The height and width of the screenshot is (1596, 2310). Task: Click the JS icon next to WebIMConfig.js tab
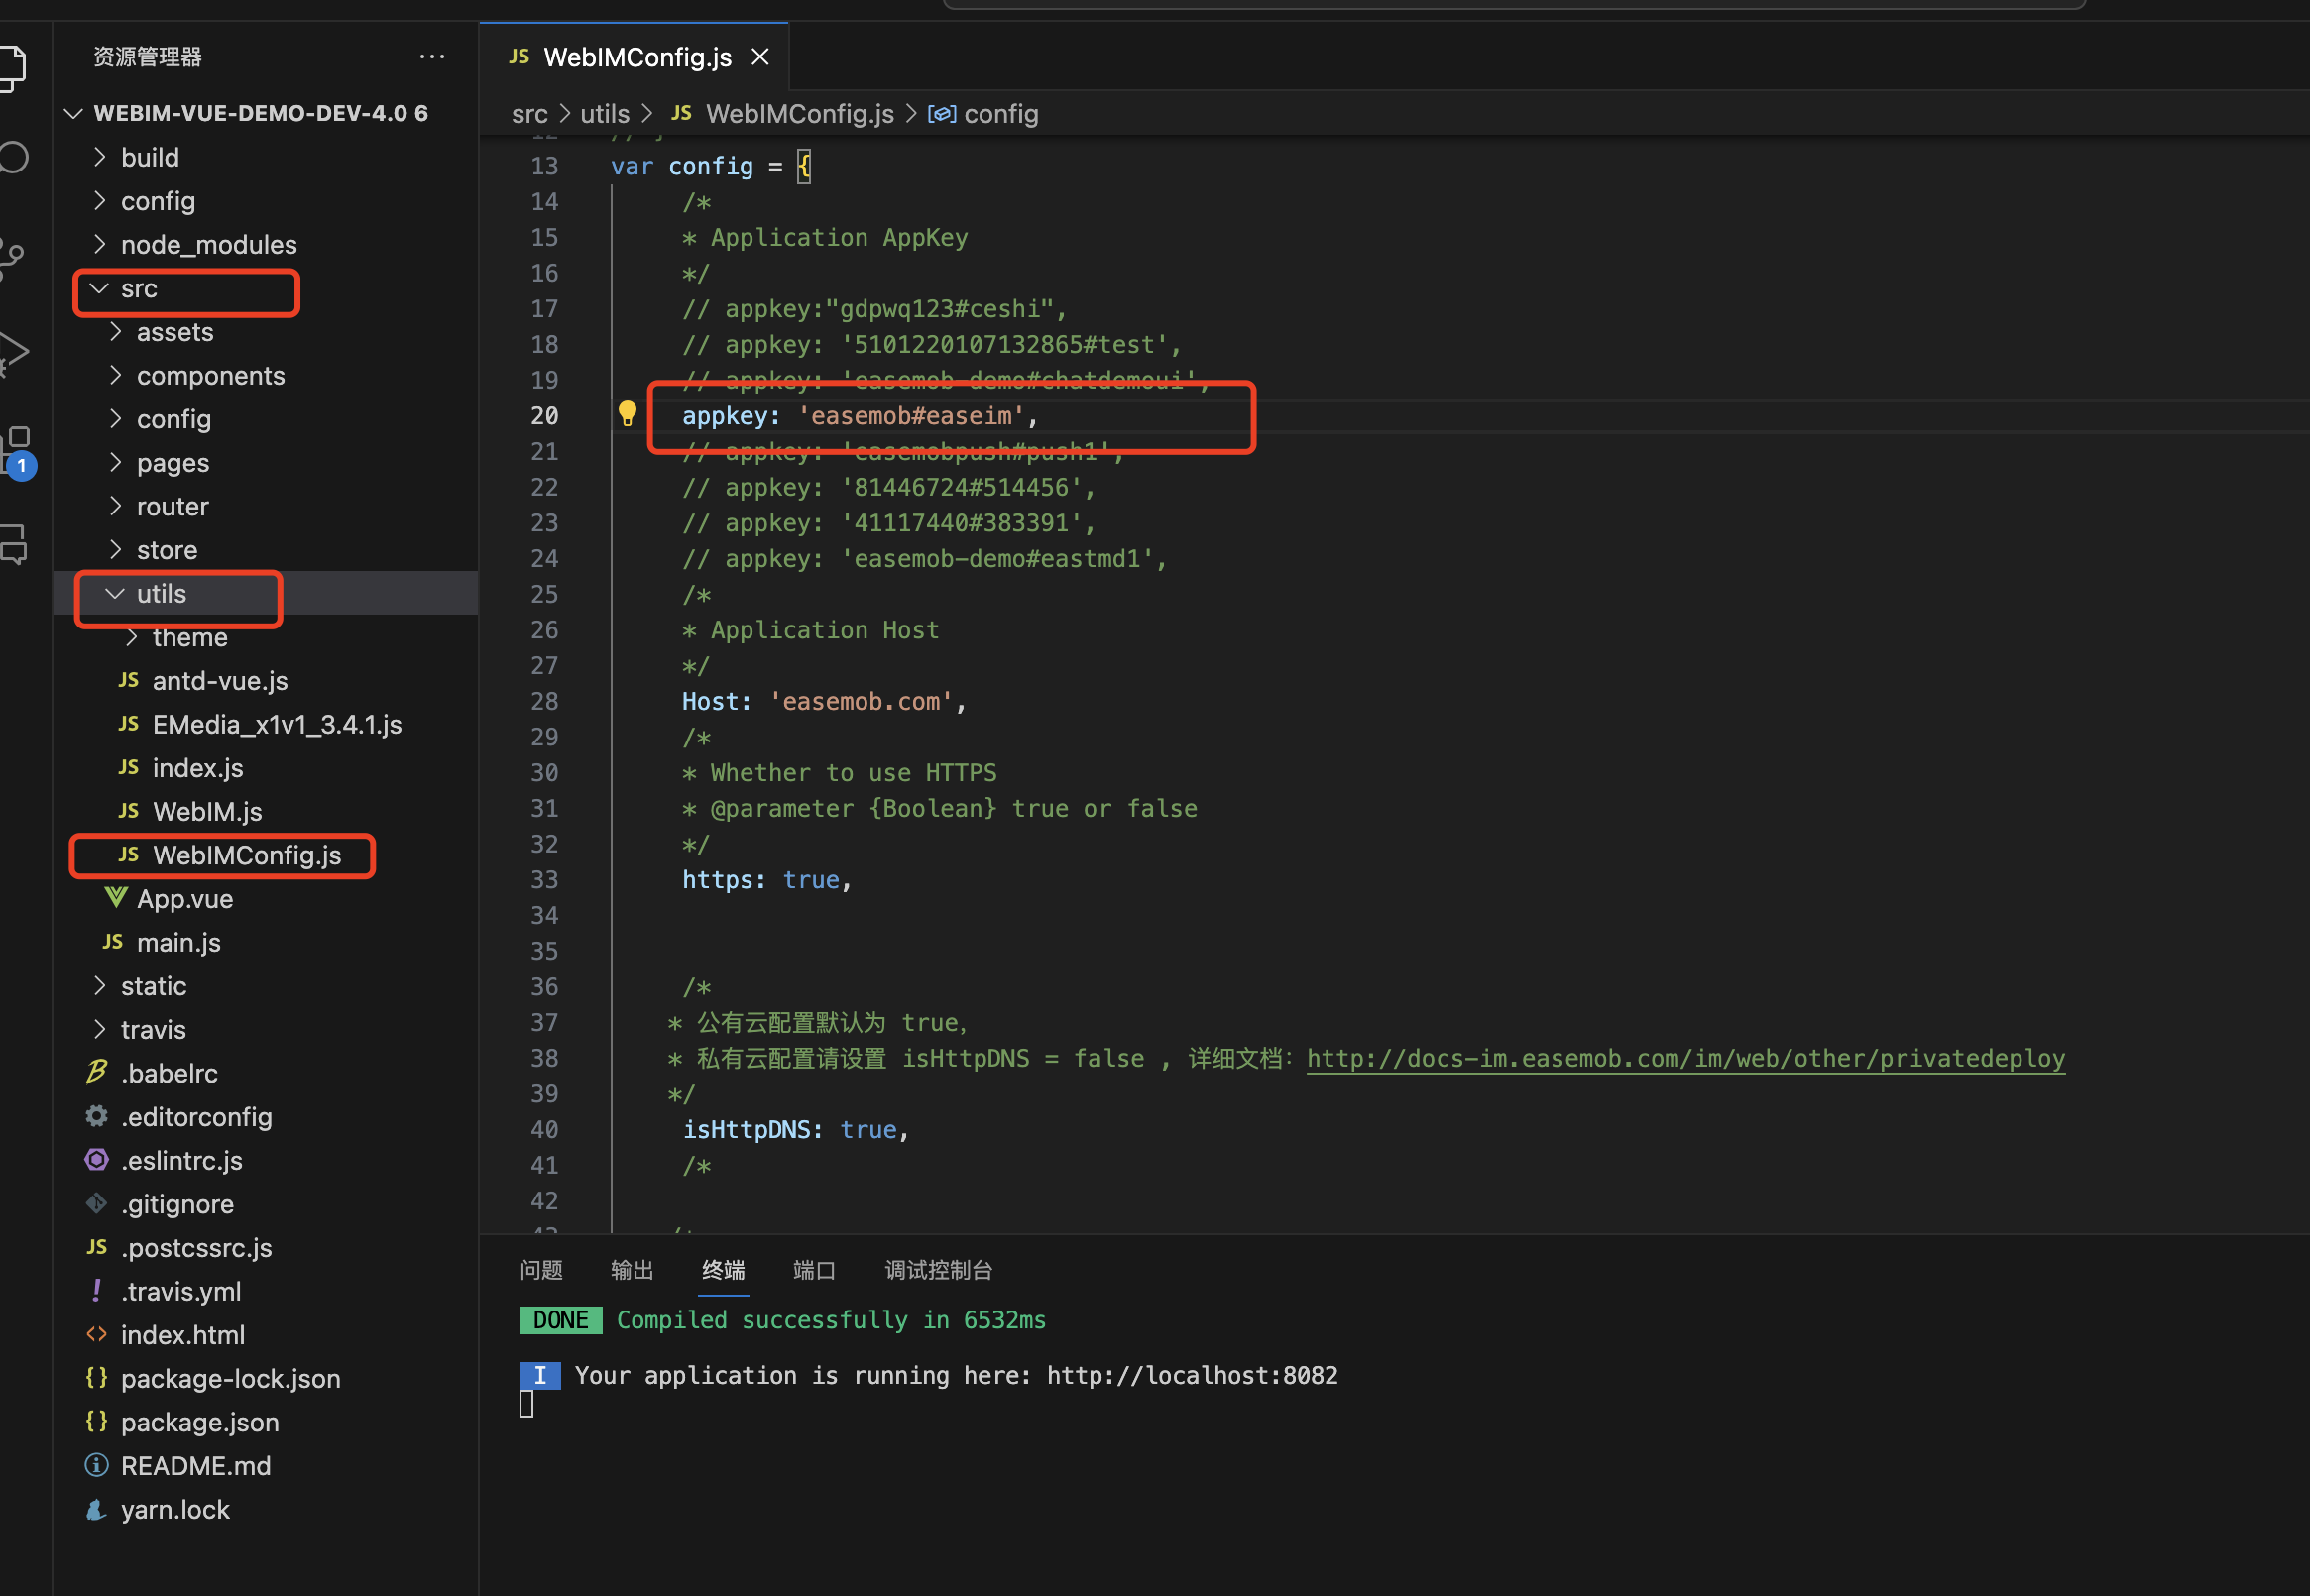click(519, 56)
